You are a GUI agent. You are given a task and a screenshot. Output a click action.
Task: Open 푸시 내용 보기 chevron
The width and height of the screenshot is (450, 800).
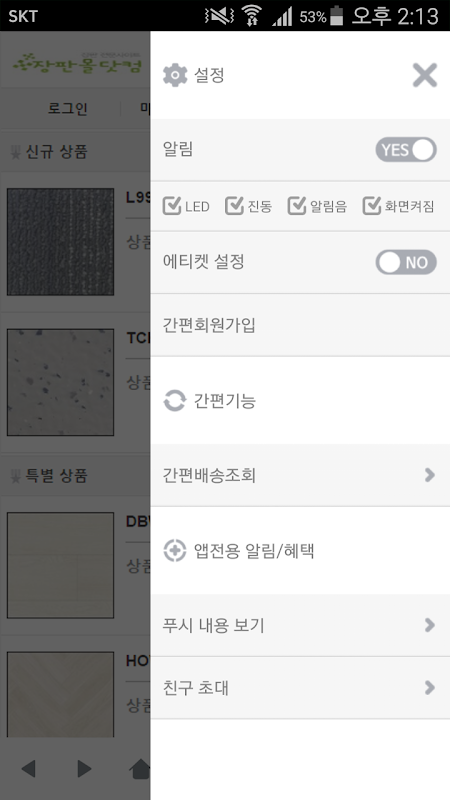tap(430, 625)
